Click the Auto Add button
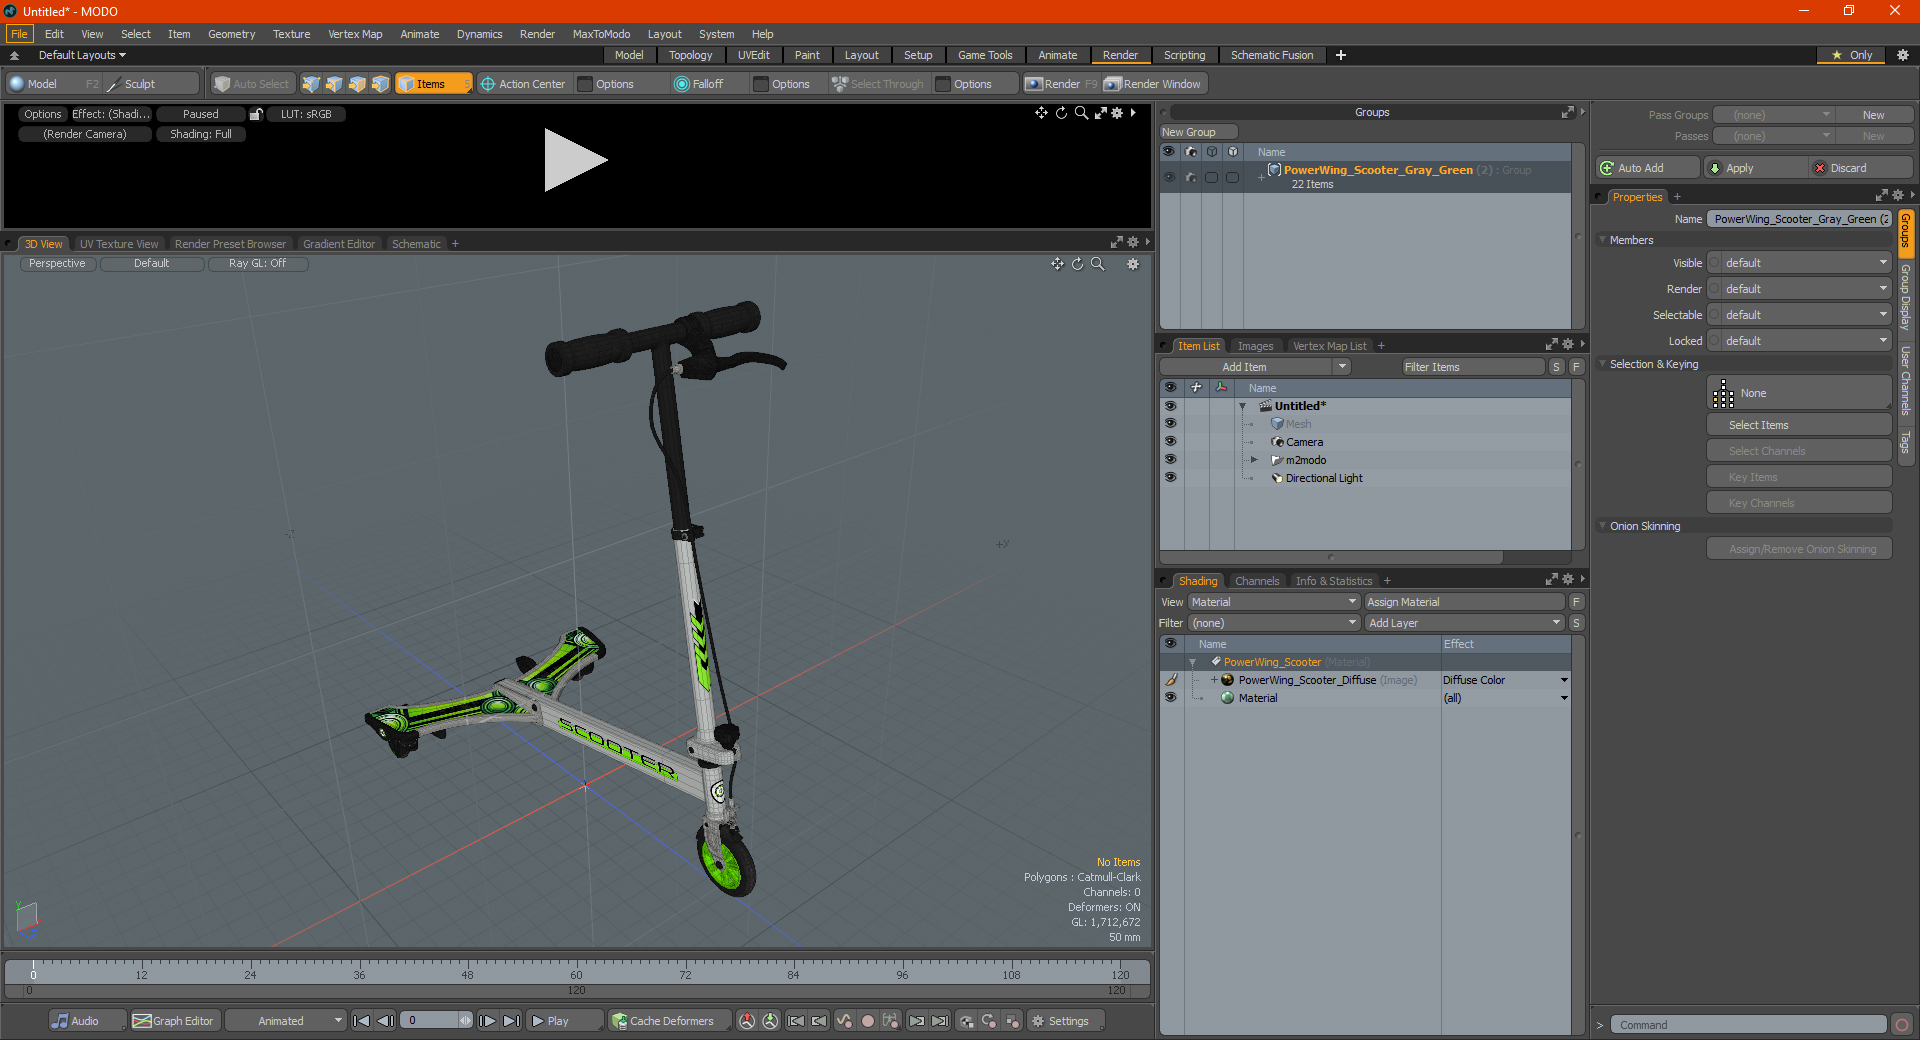Image resolution: width=1920 pixels, height=1040 pixels. [1648, 168]
